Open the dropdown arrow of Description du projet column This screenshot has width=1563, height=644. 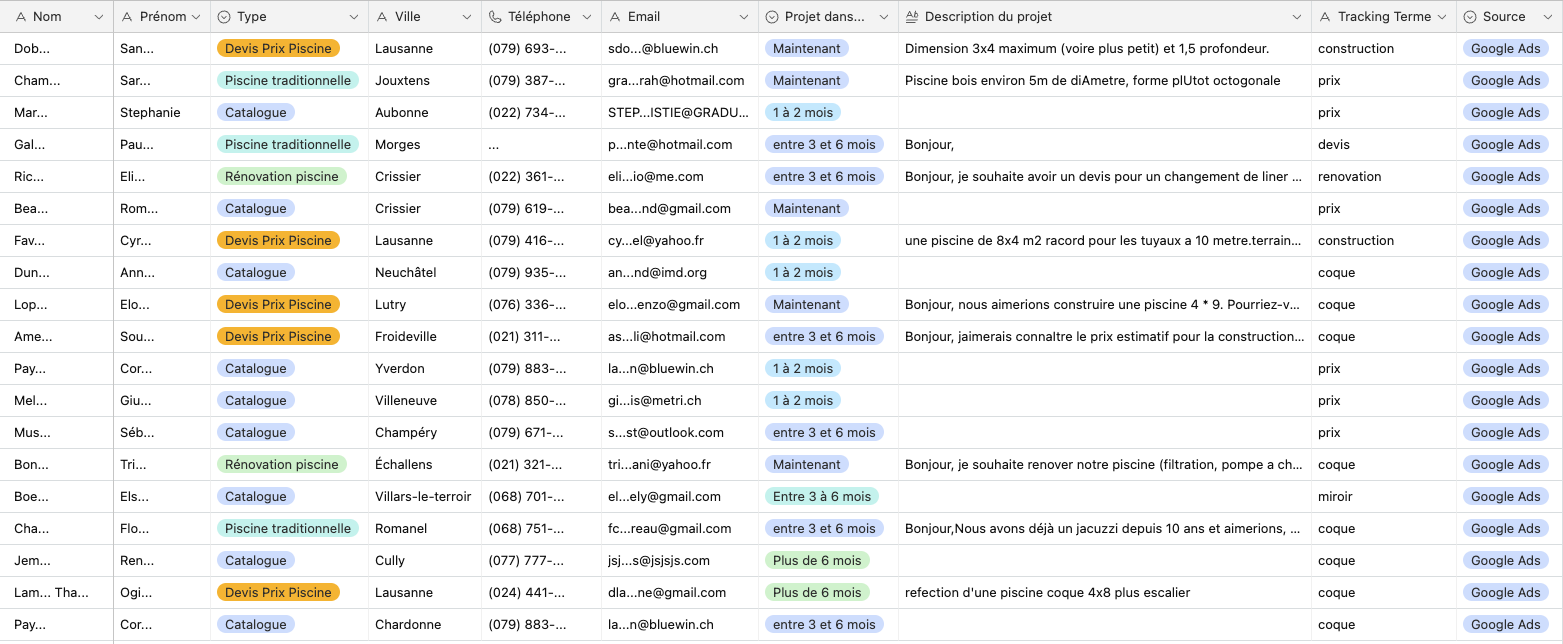pos(1297,17)
